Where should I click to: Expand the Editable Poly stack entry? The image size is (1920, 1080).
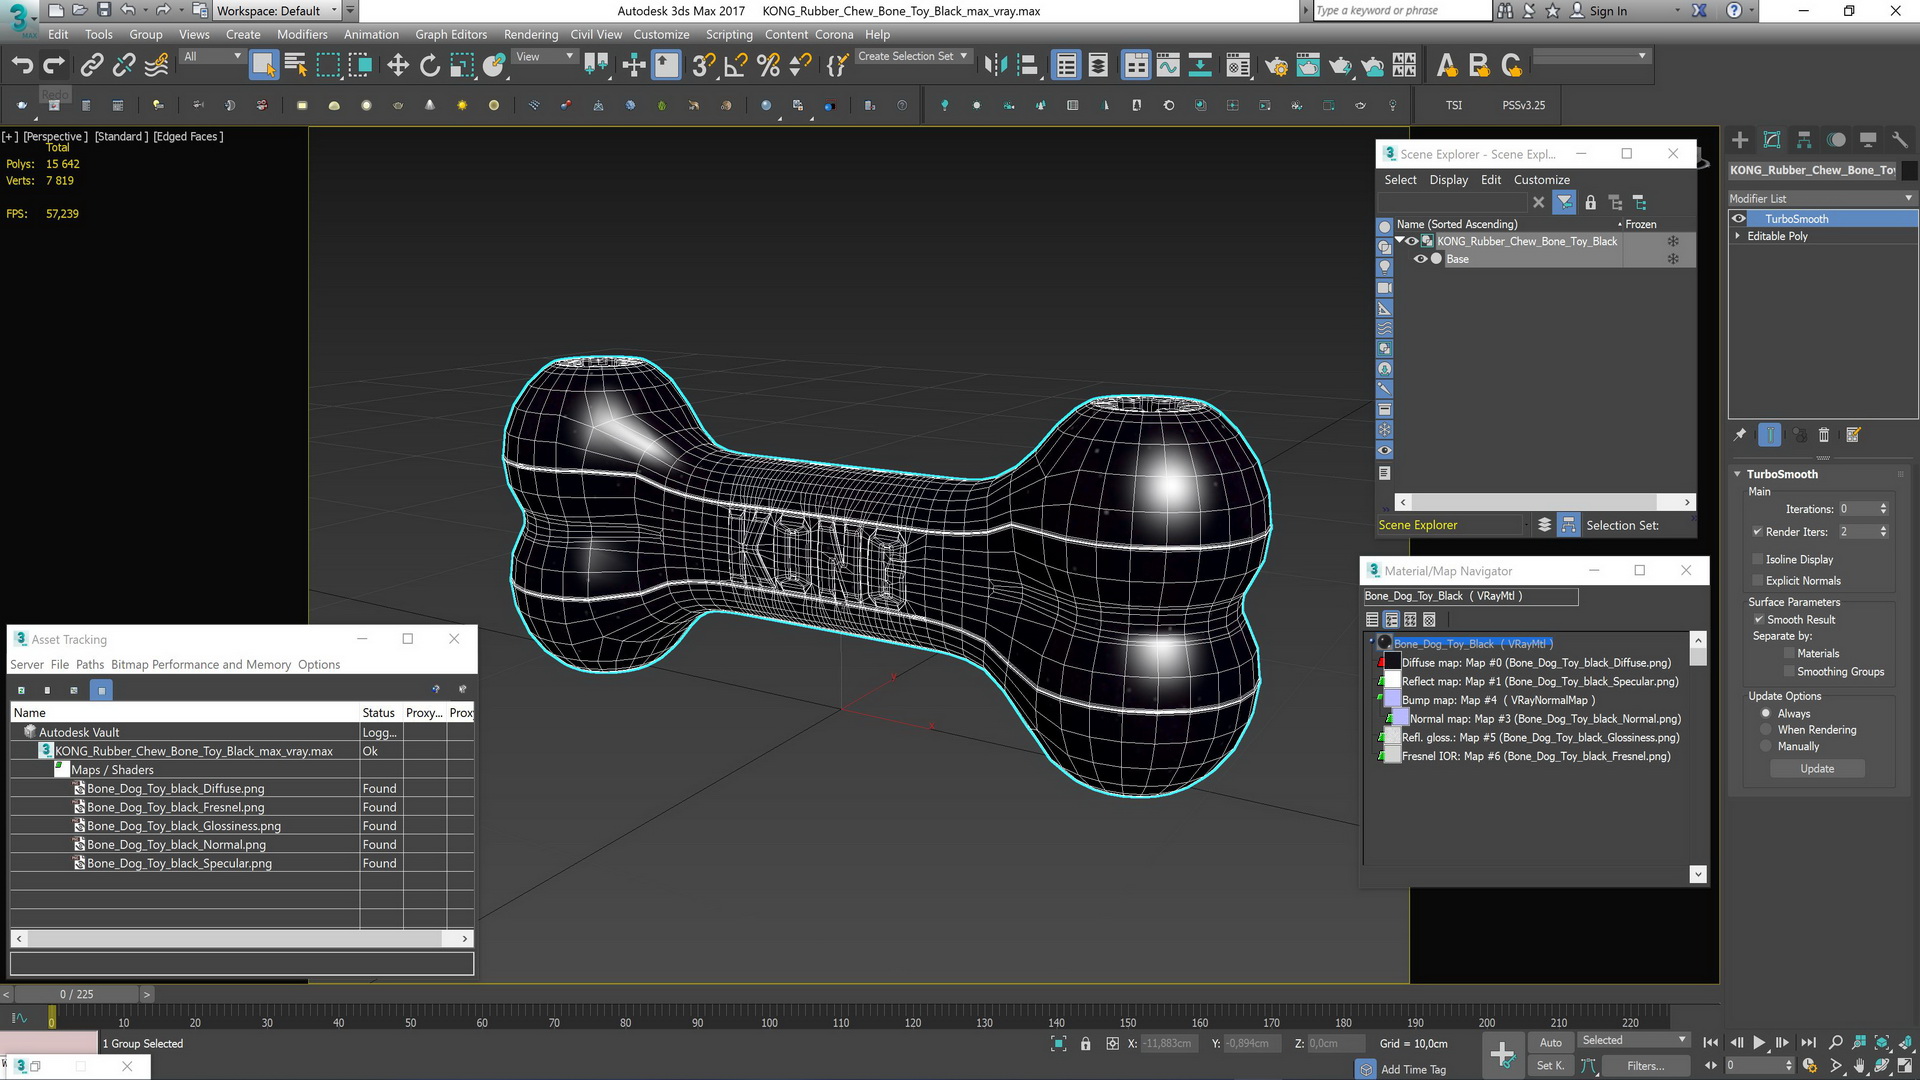1737,236
